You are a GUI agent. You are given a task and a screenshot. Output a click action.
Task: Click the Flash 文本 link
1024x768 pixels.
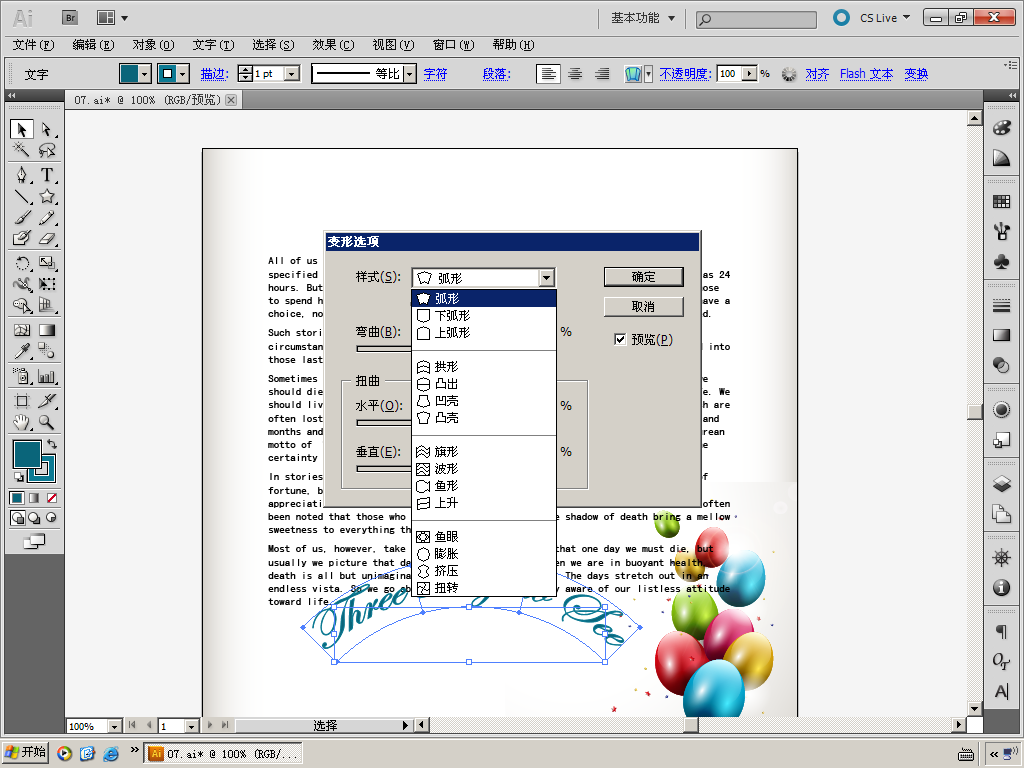pyautogui.click(x=866, y=74)
